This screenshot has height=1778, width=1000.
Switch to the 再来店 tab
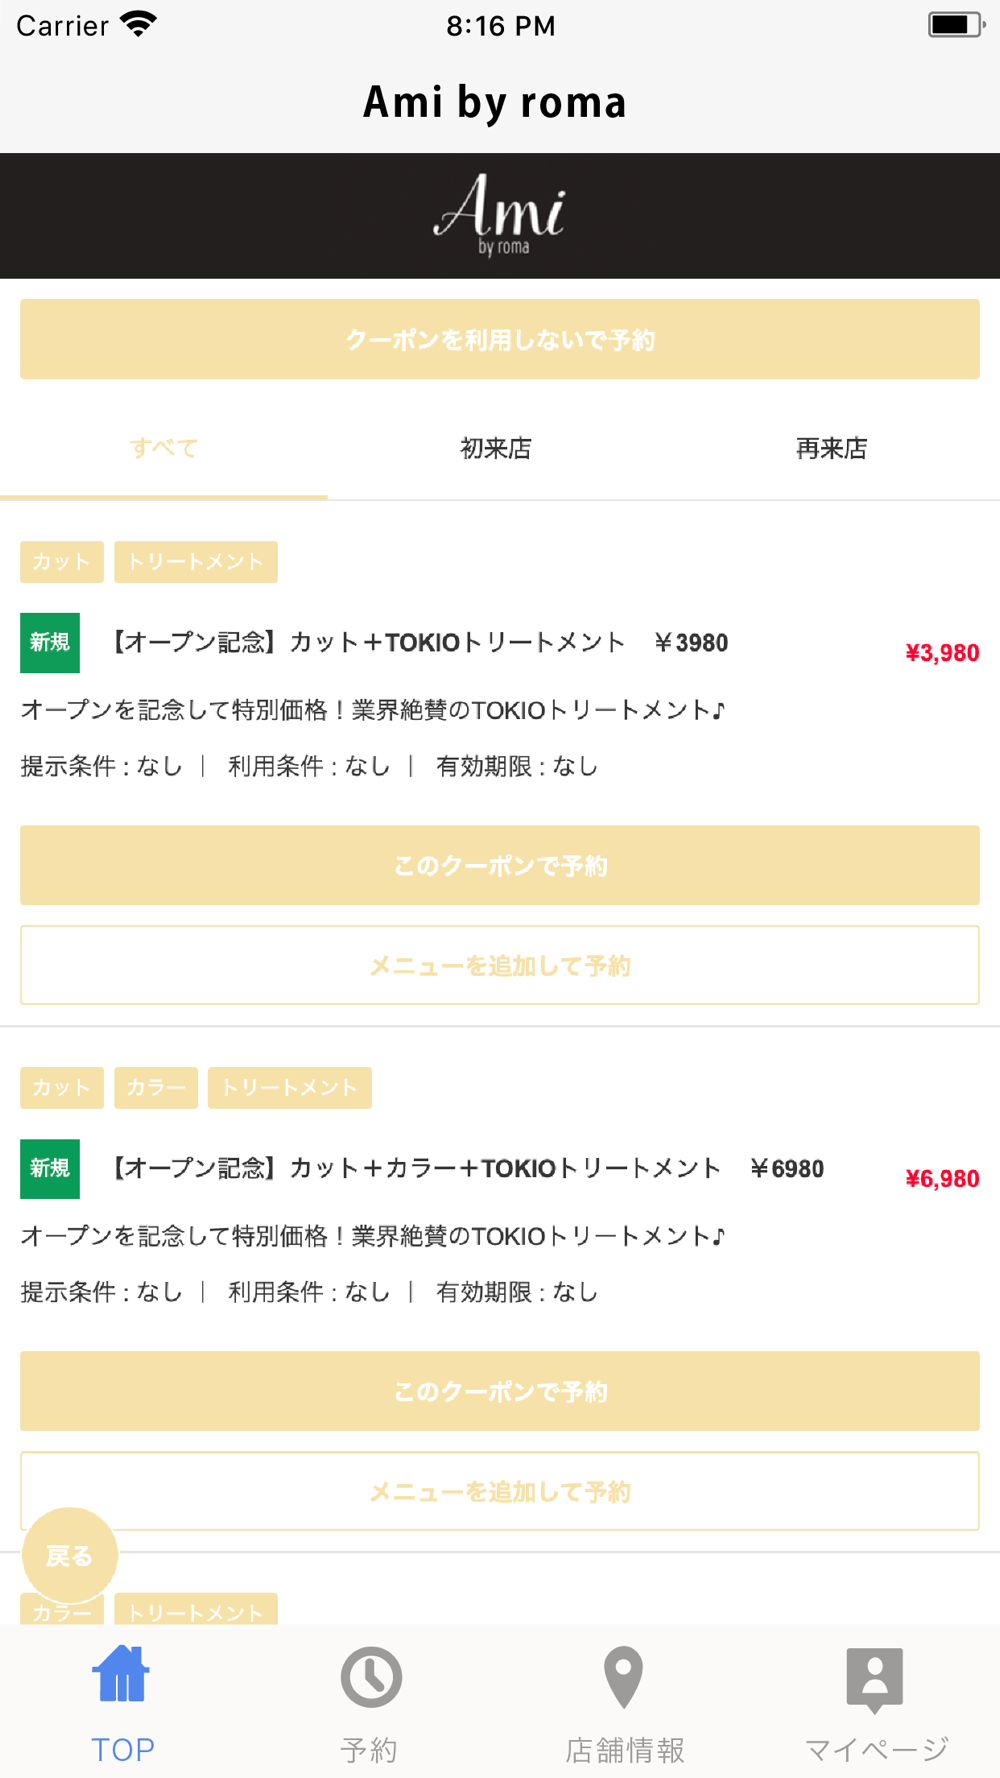point(831,448)
